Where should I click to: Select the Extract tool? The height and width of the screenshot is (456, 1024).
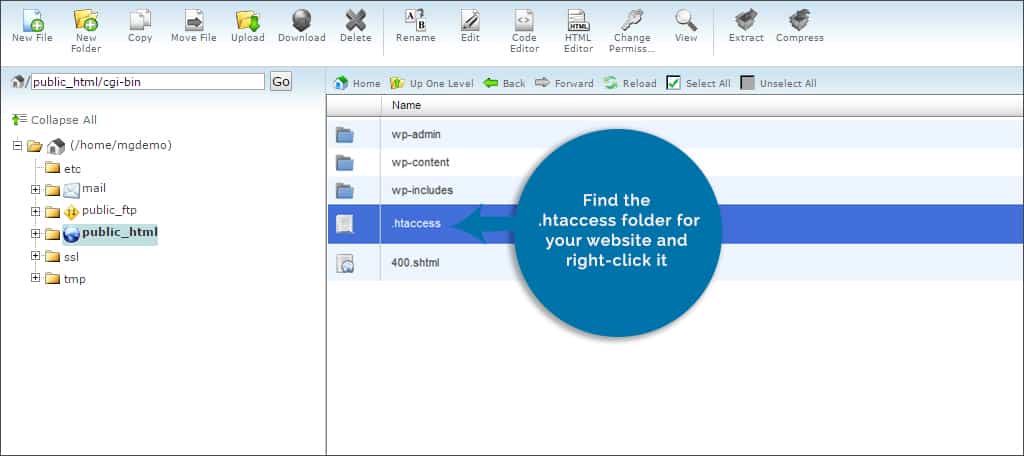pos(746,26)
